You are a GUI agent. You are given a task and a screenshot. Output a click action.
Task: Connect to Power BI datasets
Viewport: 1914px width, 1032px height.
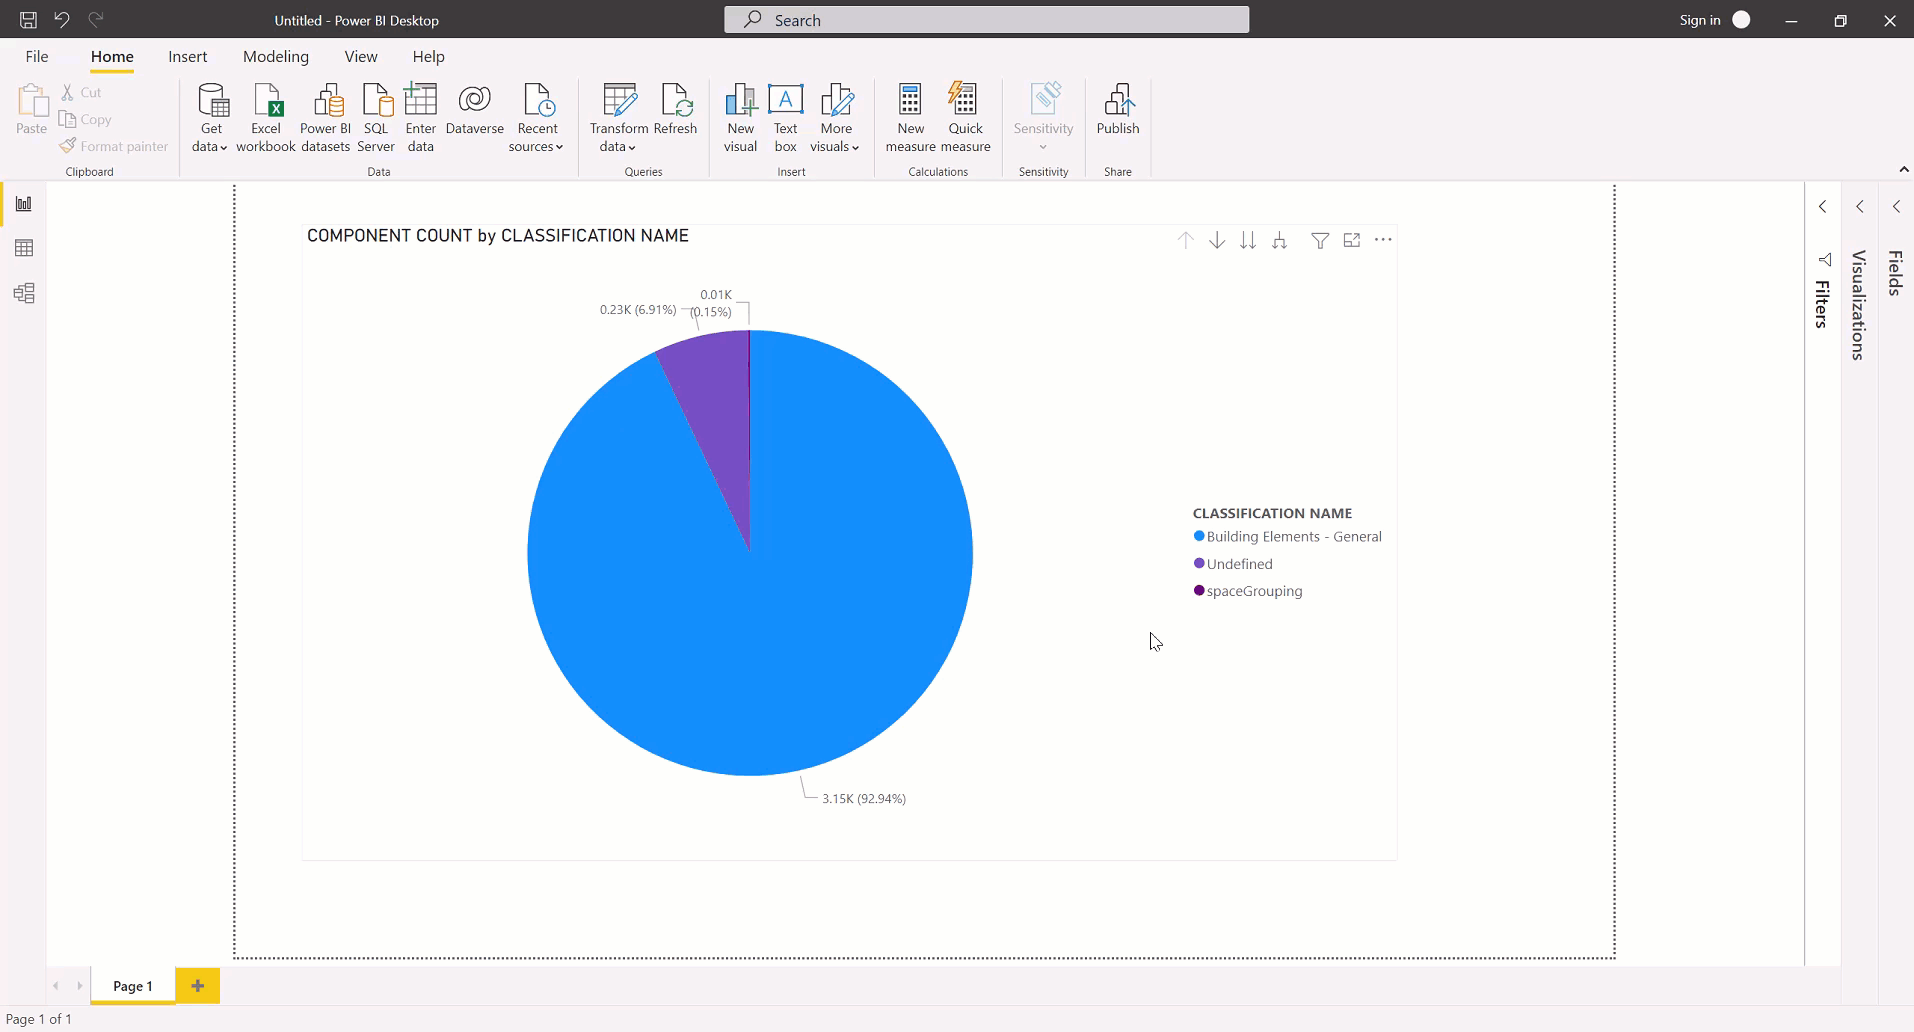point(325,118)
